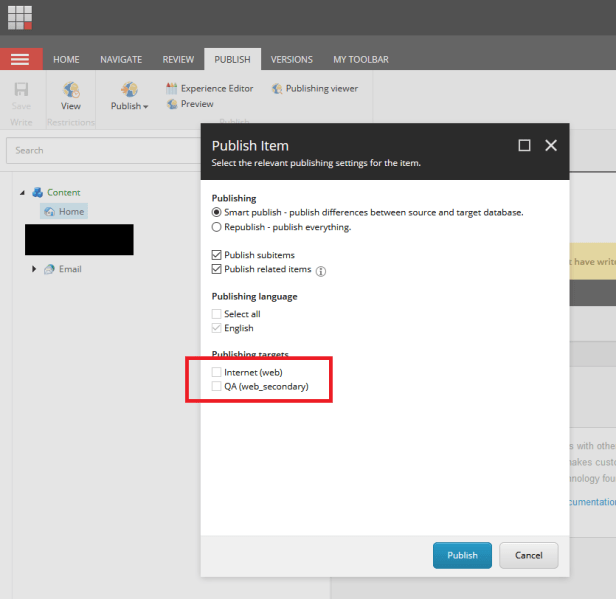Viewport: 616px width, 599px height.
Task: Click the View restrictions globe icon
Action: coord(71,90)
